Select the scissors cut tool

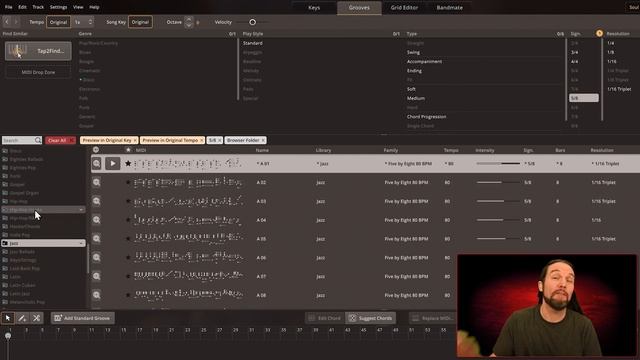click(x=36, y=318)
